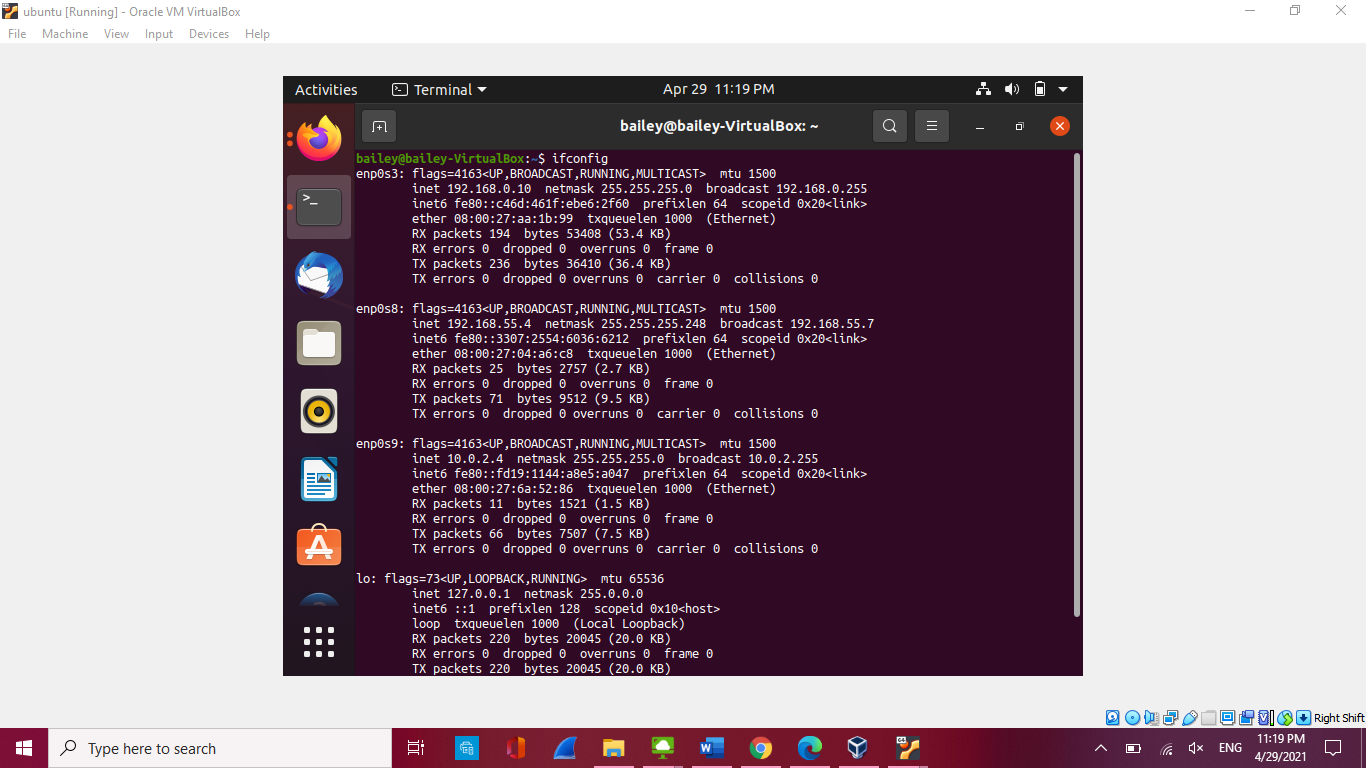Open Ubuntu Software store icon
1366x768 pixels.
319,547
